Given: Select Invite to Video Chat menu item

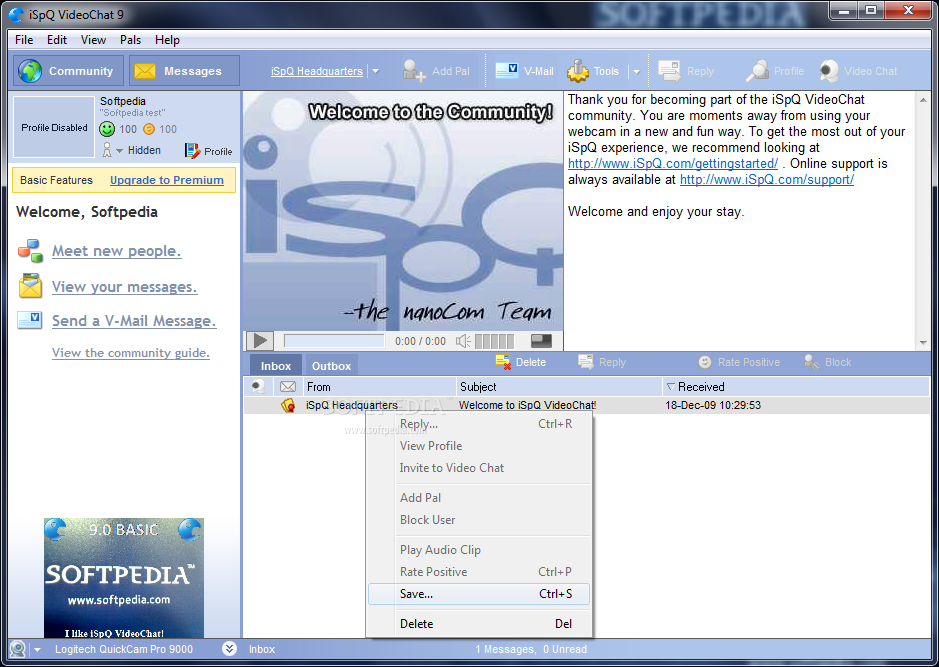Looking at the screenshot, I should click(479, 468).
